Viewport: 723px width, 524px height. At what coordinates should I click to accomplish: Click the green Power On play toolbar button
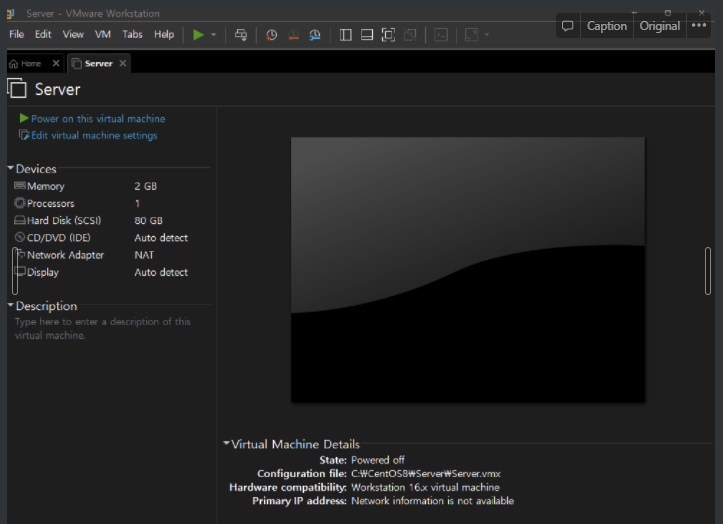[198, 35]
